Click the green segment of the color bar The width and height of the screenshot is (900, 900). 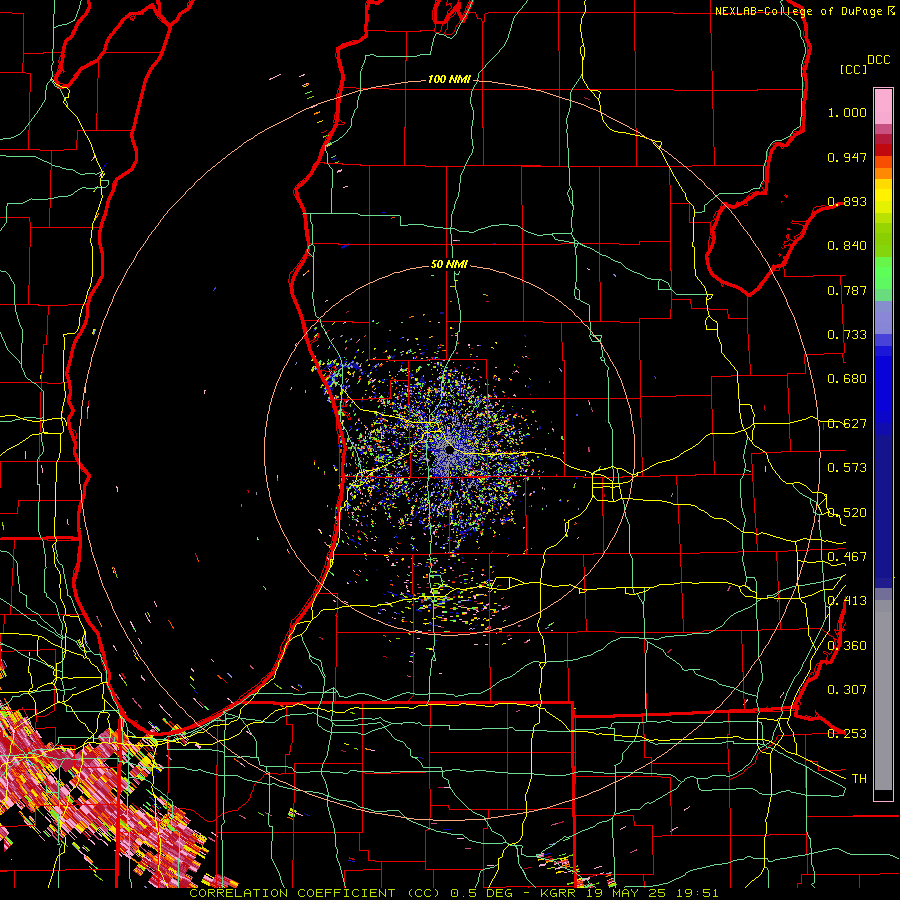coord(883,273)
